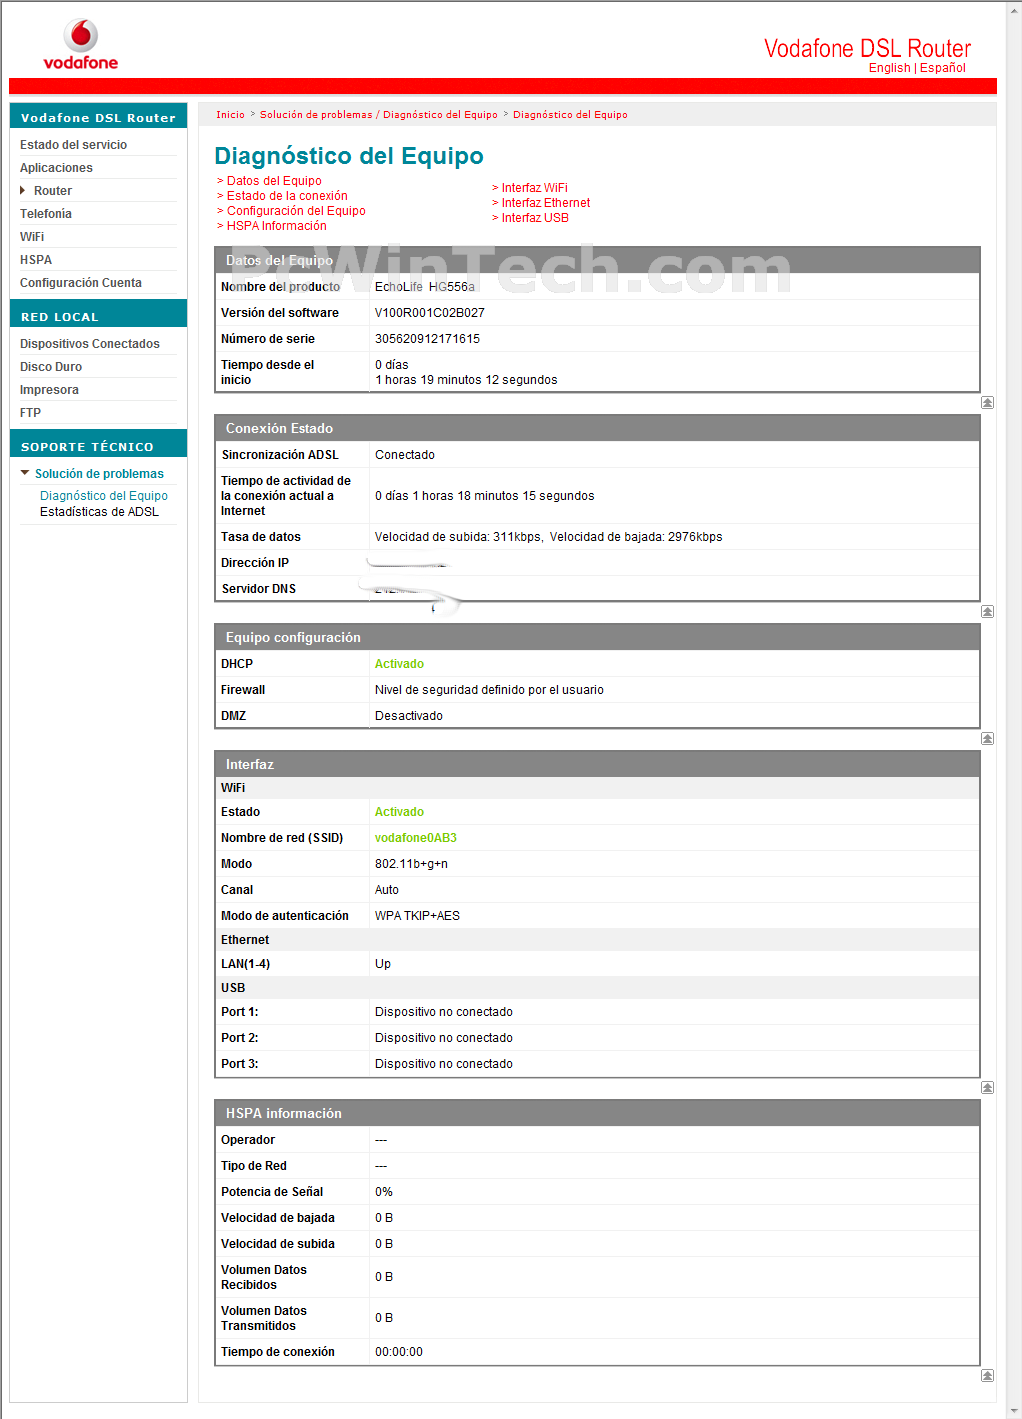
Task: Click WiFi Modo 802.11b+g+n value
Action: pyautogui.click(x=411, y=864)
